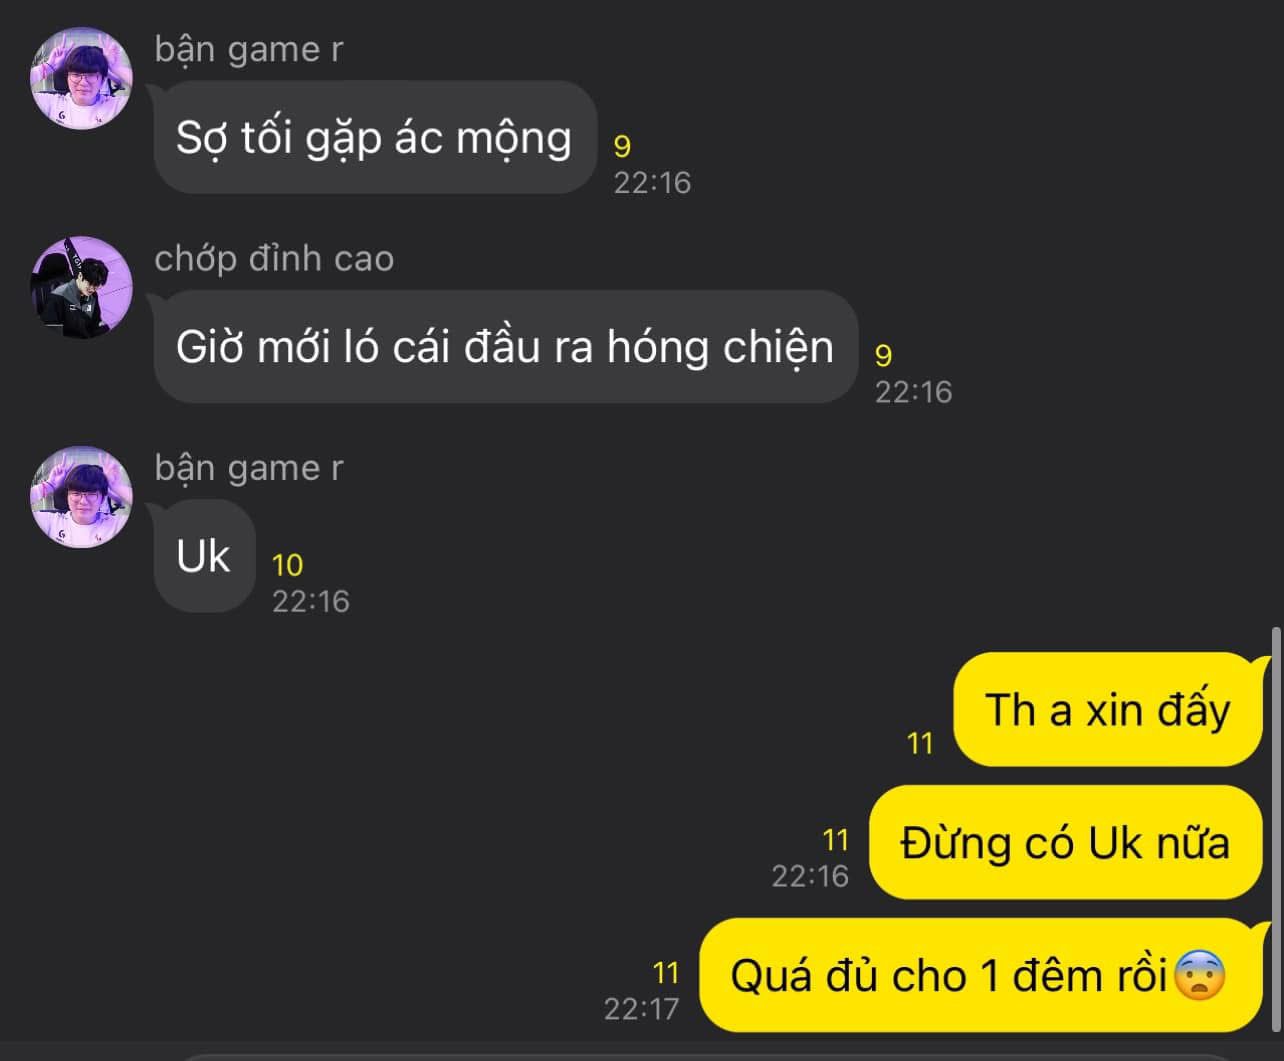
Task: Select the 'Uk' message bubble
Action: (204, 556)
